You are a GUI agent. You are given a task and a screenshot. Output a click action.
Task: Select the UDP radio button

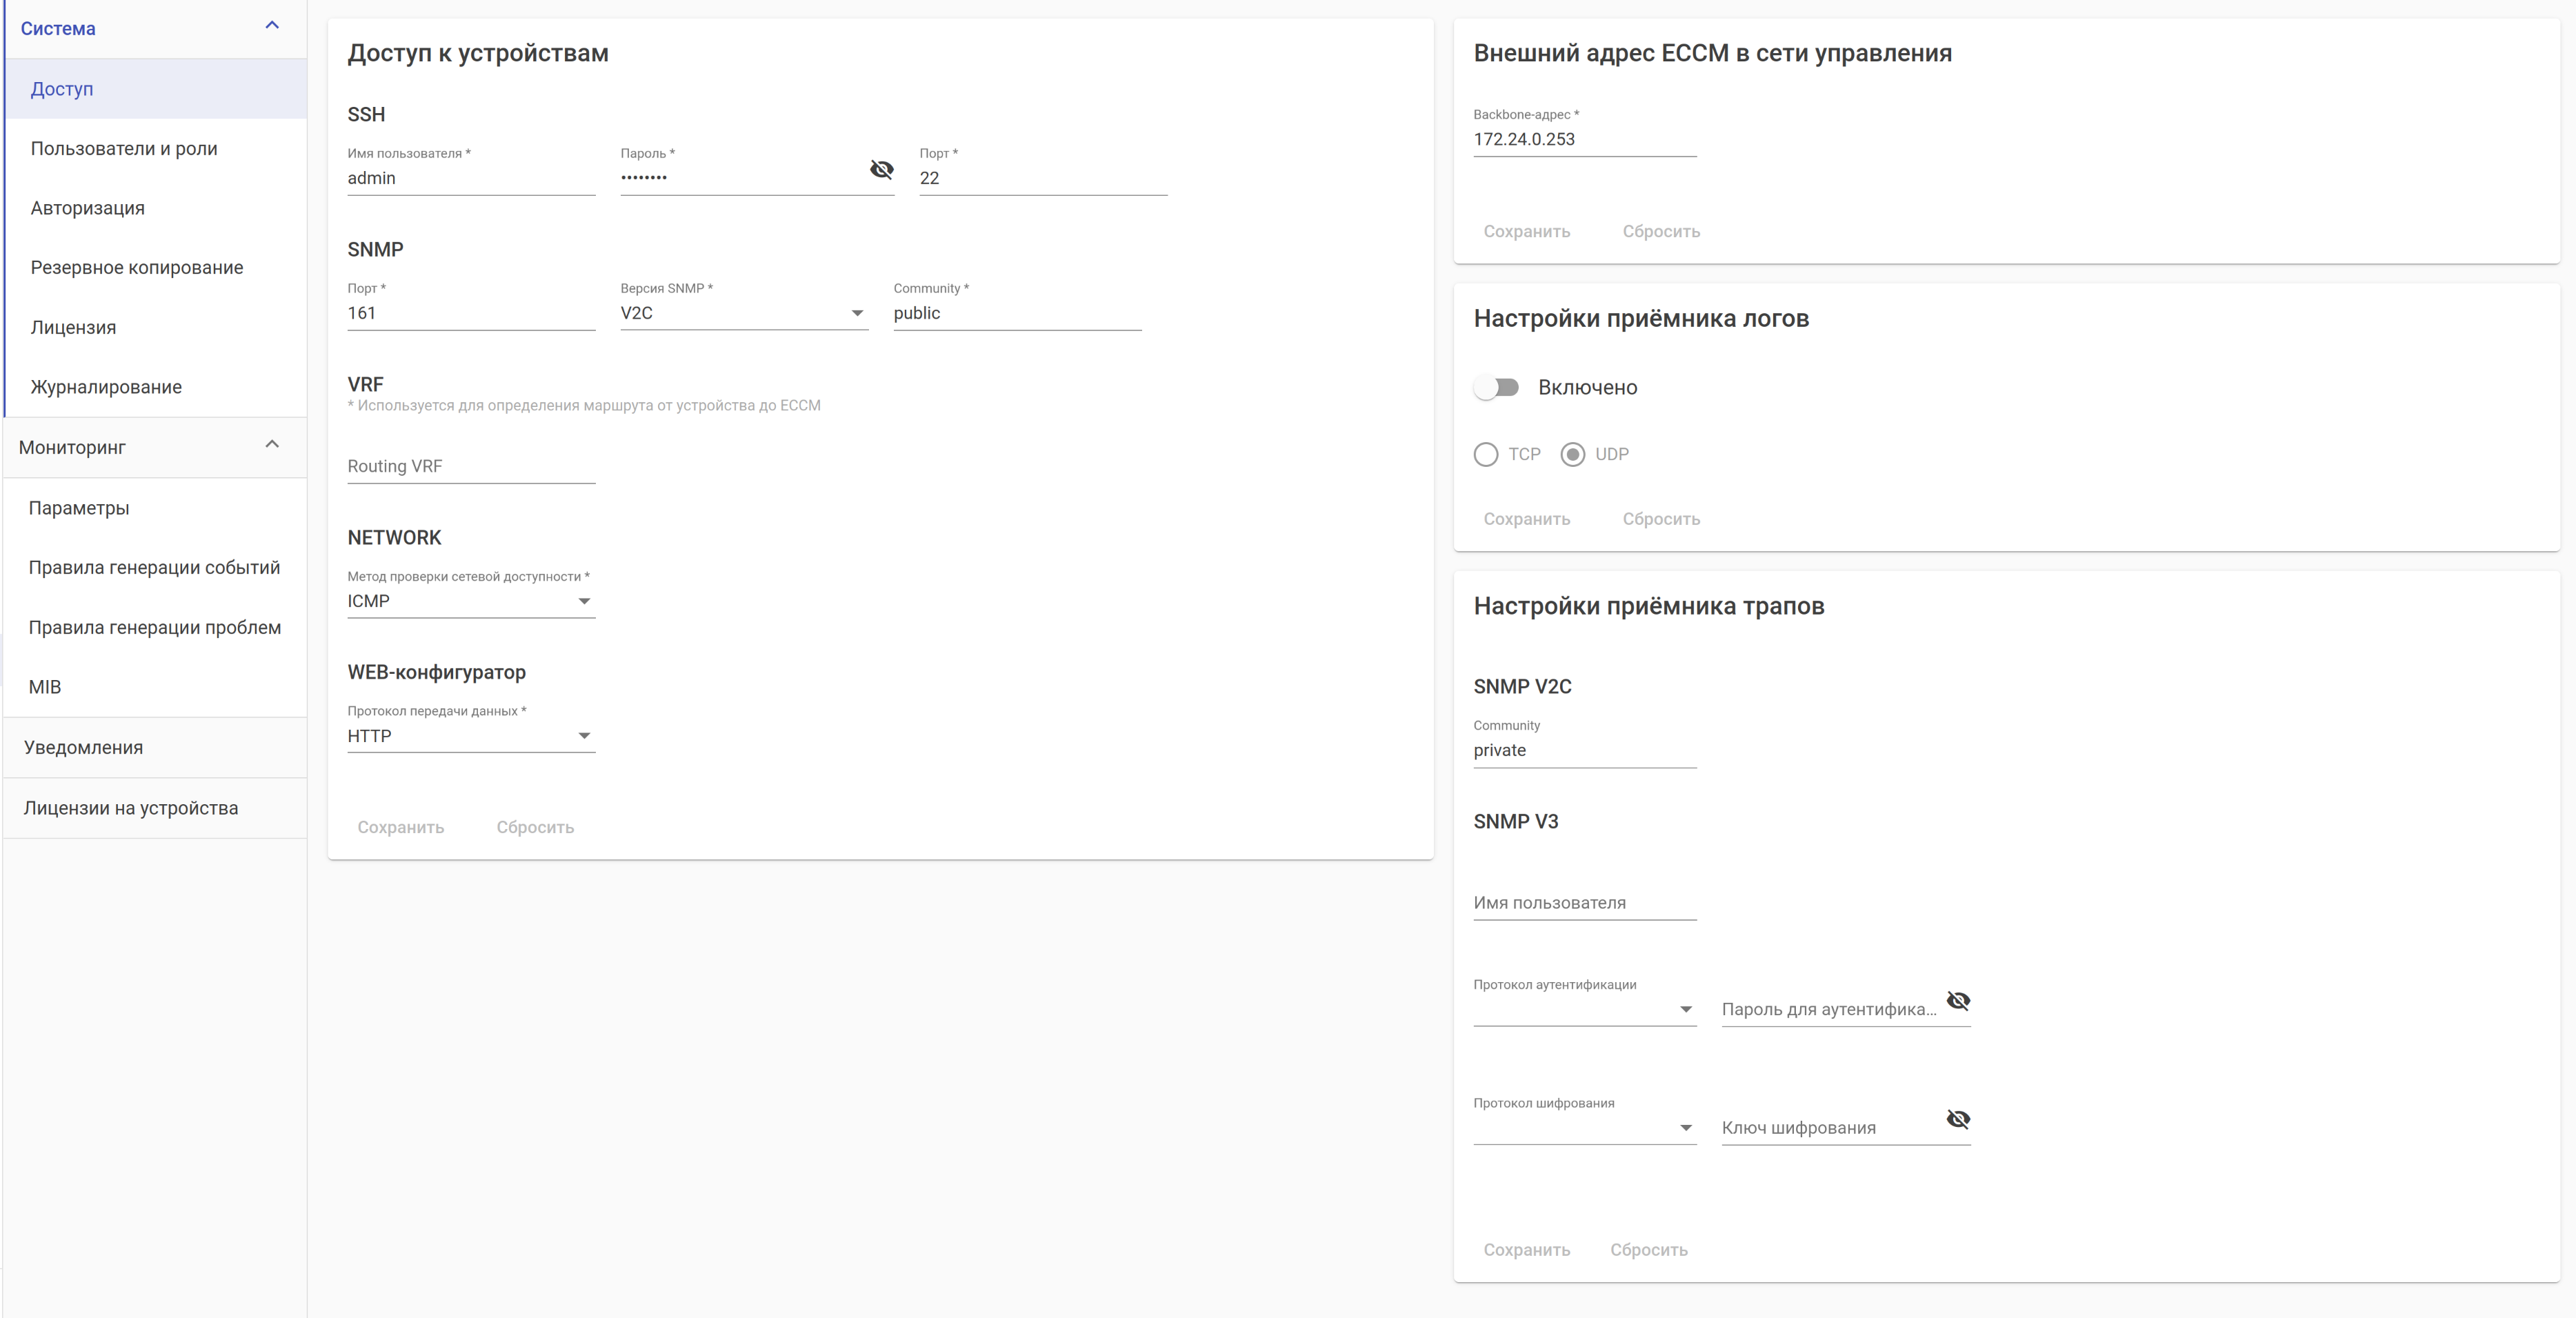1573,455
